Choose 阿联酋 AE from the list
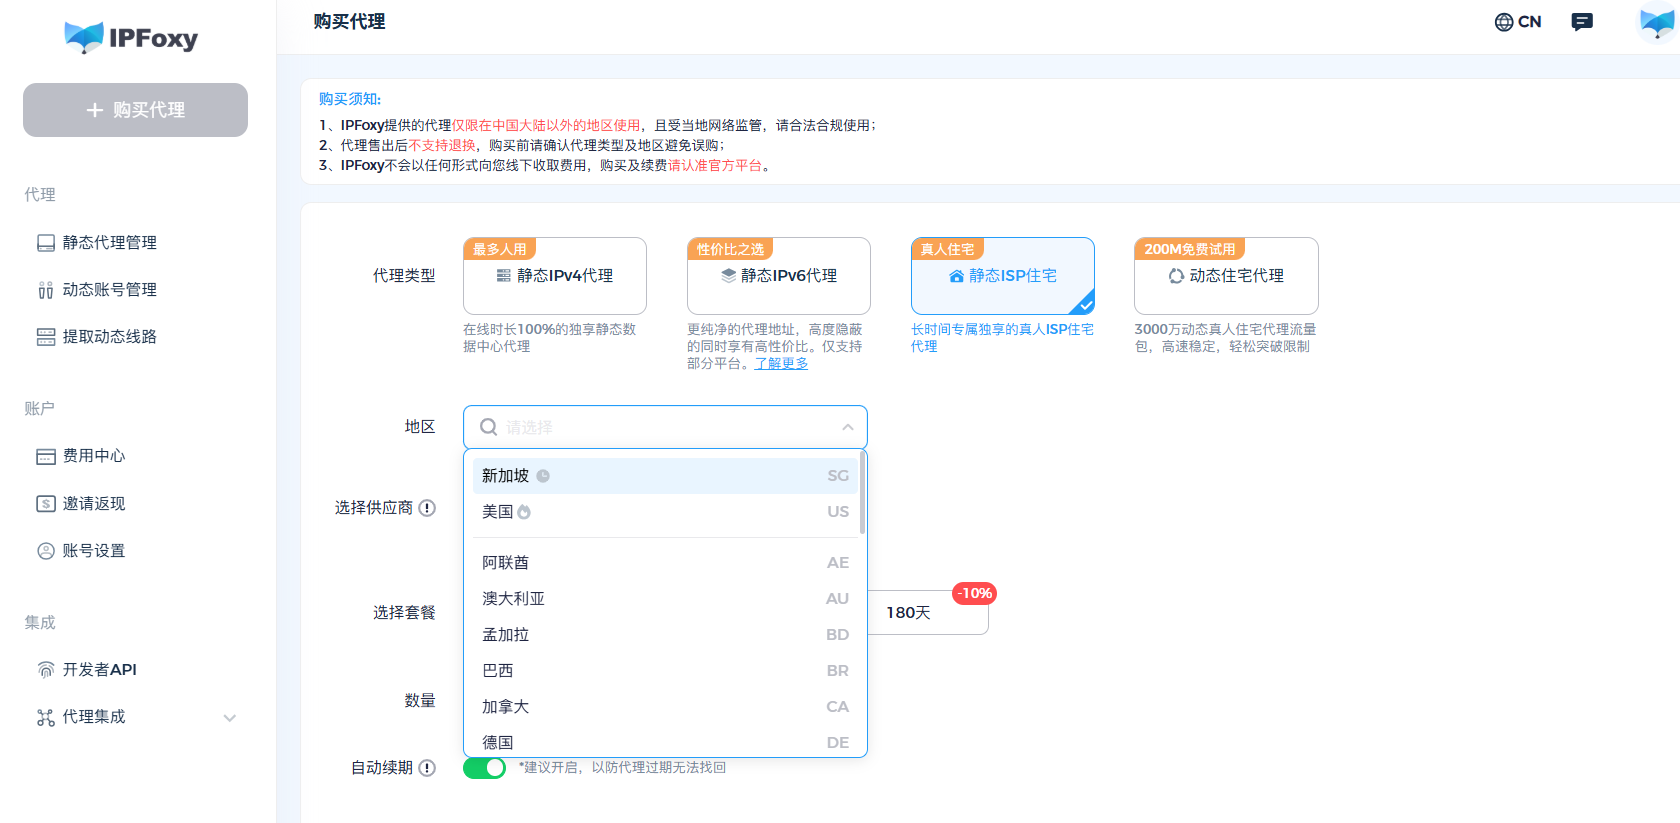Screen dimensions: 1680x823 [x=665, y=563]
